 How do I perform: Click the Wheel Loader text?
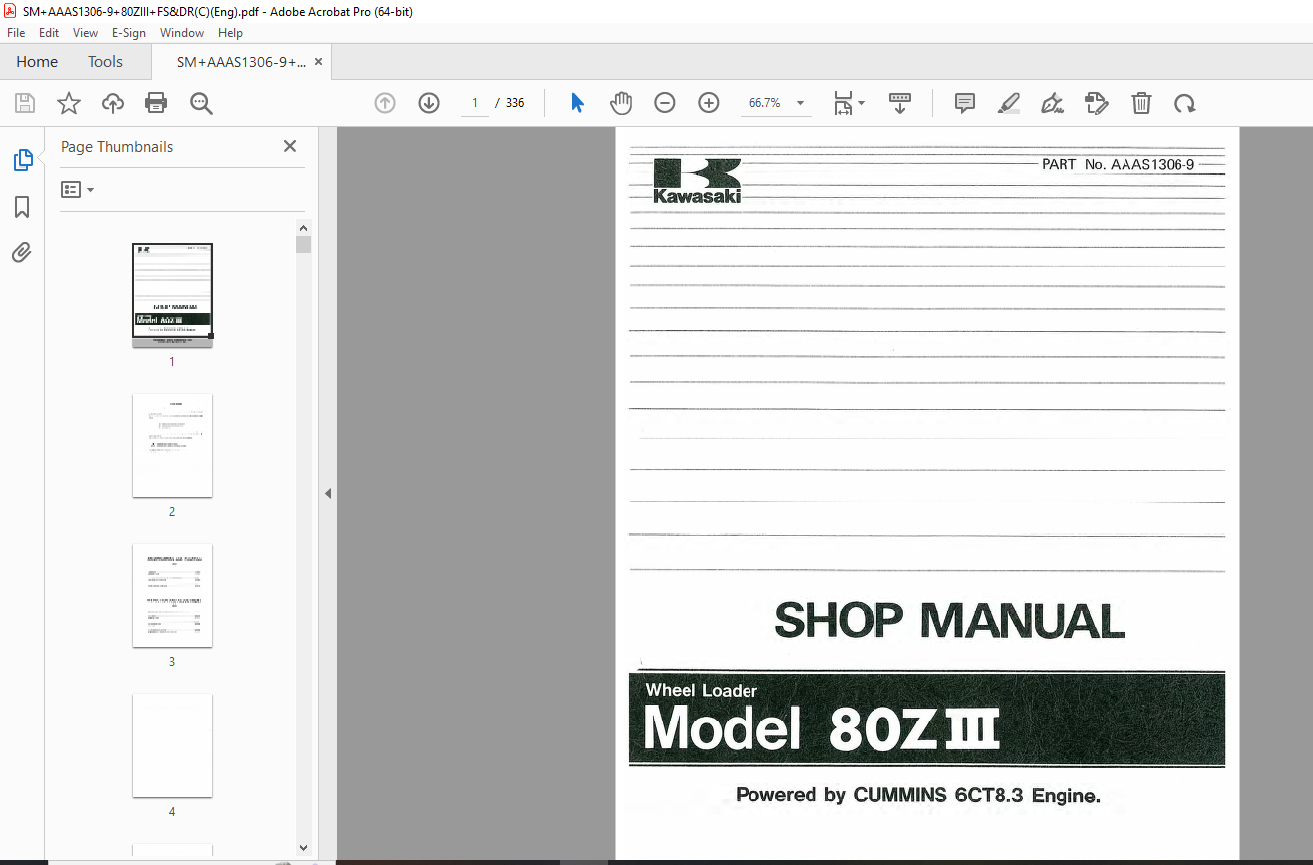(701, 690)
